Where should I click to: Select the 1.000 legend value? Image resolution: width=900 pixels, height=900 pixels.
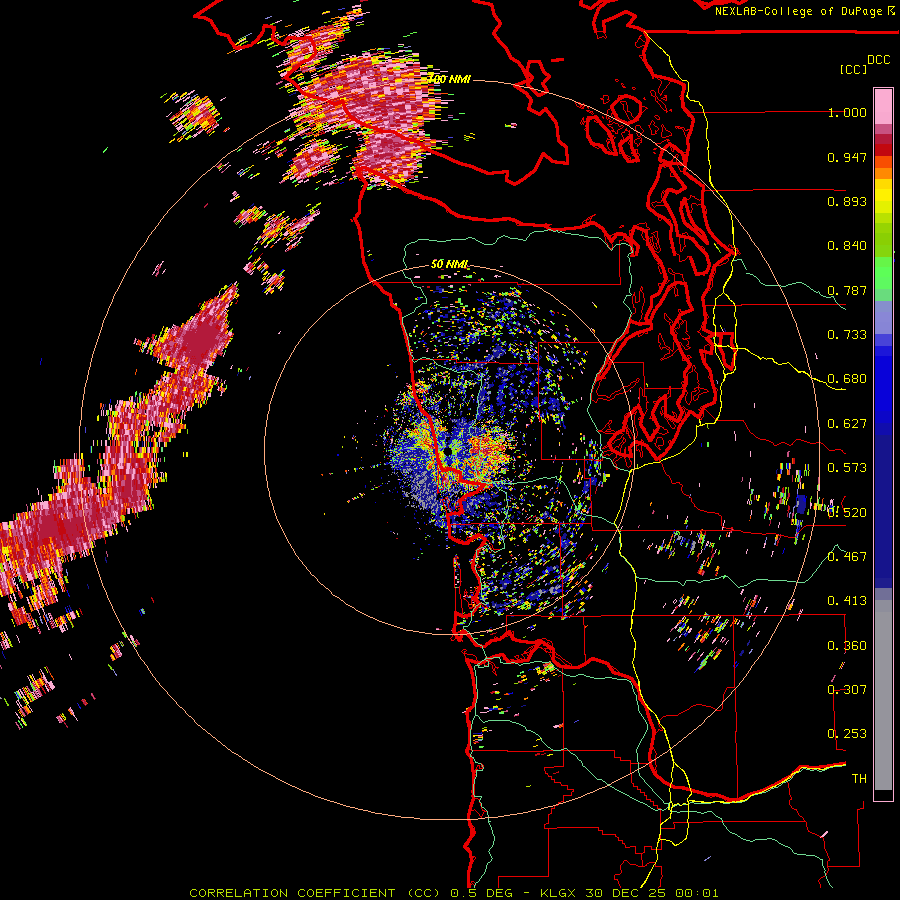point(847,112)
